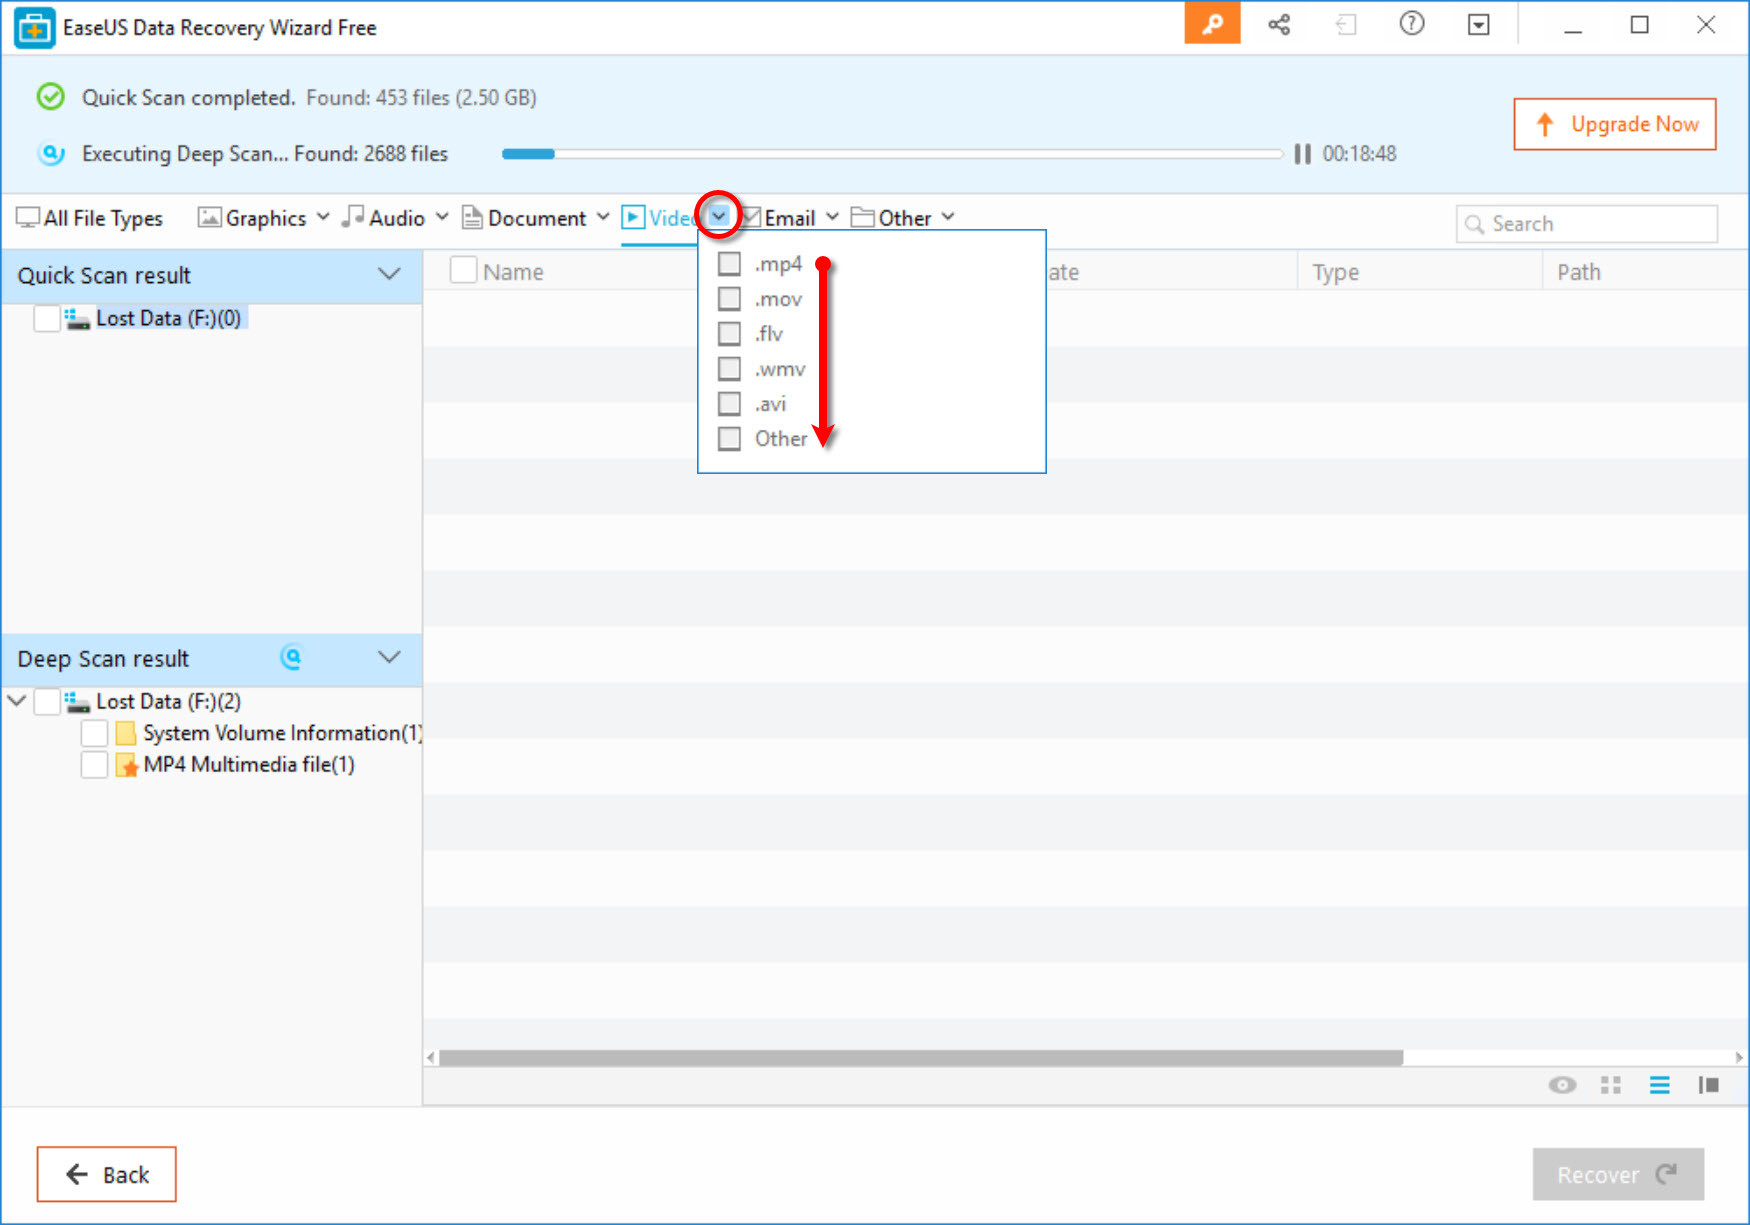
Task: Click the deep scan progress bar
Action: [x=892, y=154]
